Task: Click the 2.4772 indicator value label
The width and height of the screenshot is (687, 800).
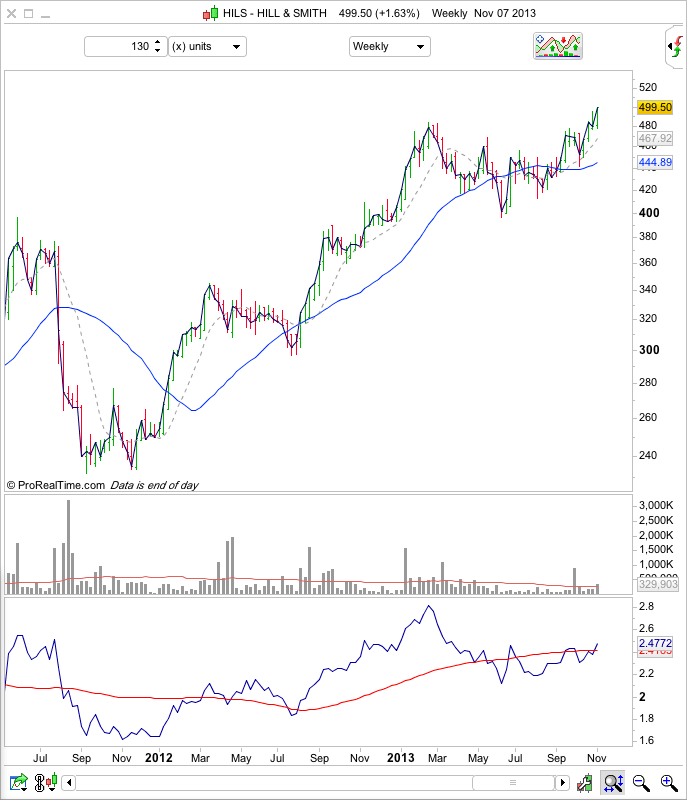Action: pos(655,643)
